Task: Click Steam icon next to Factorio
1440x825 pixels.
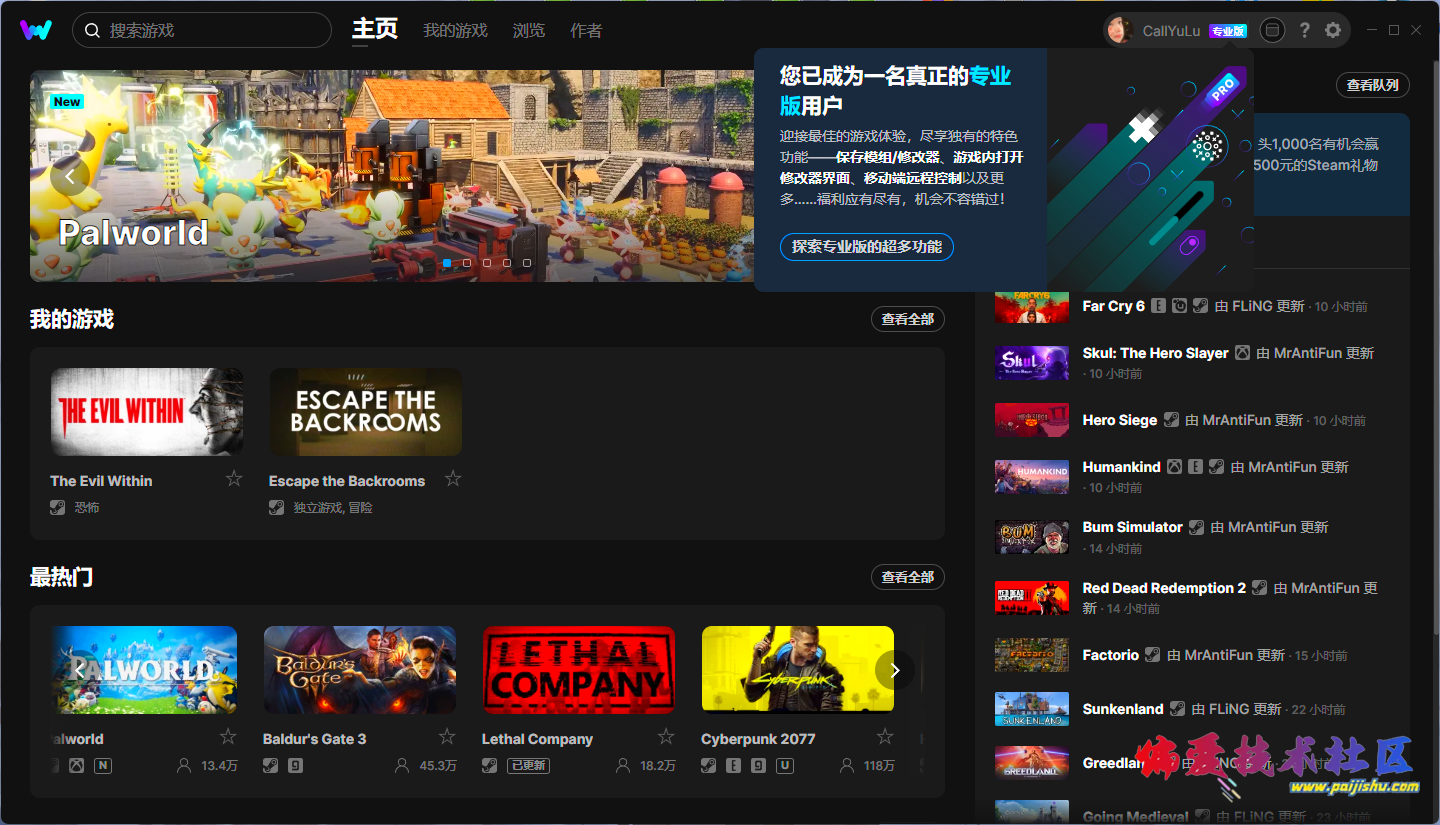Action: 1153,655
